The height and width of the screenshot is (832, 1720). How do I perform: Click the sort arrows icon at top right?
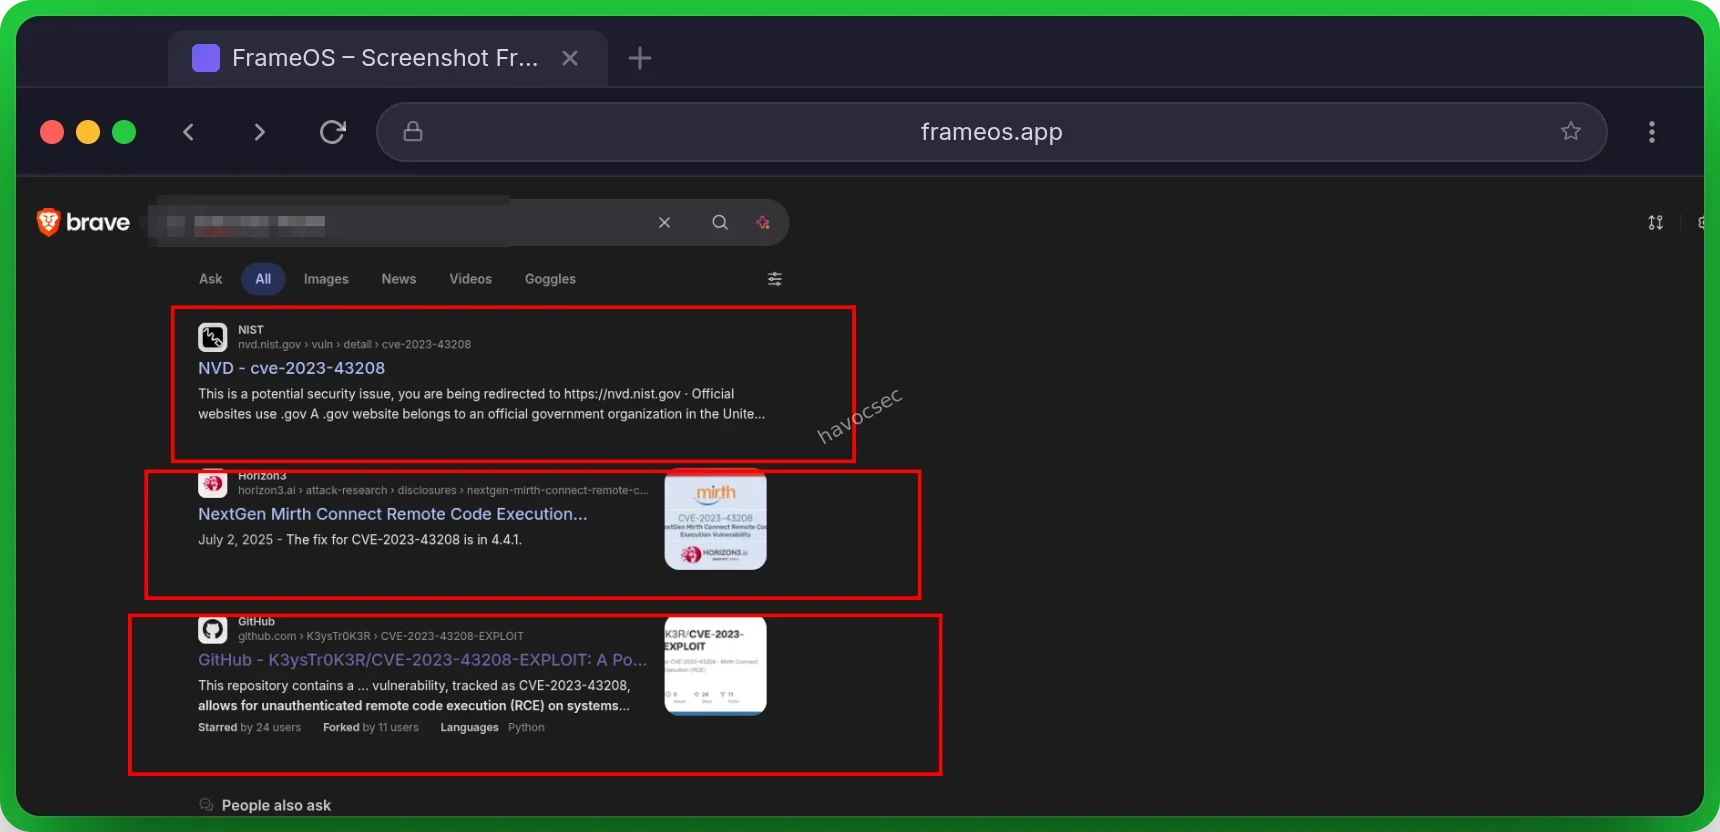point(1656,222)
